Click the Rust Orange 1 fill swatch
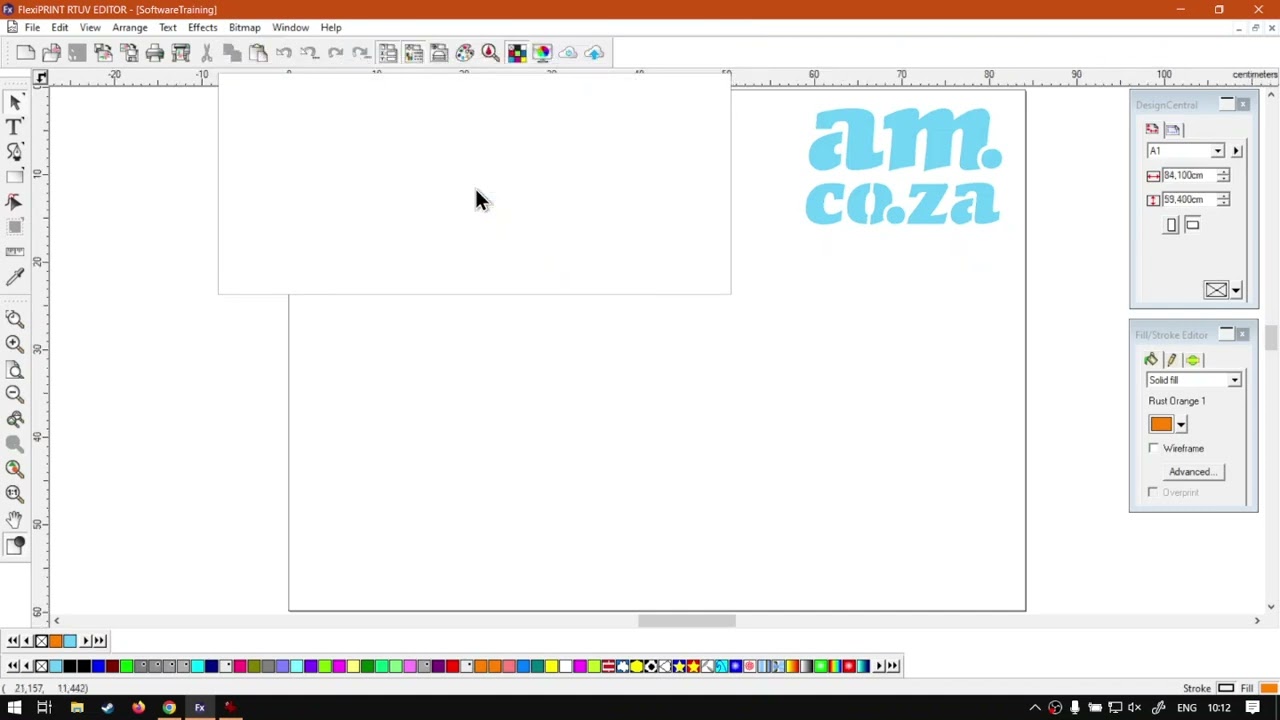Viewport: 1280px width, 720px height. (1161, 424)
